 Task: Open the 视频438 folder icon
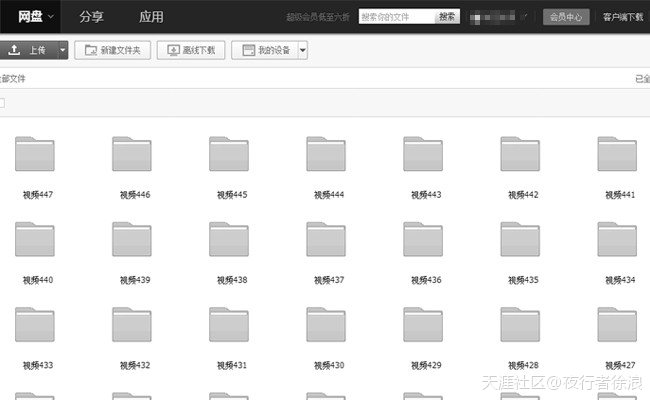[x=229, y=239]
